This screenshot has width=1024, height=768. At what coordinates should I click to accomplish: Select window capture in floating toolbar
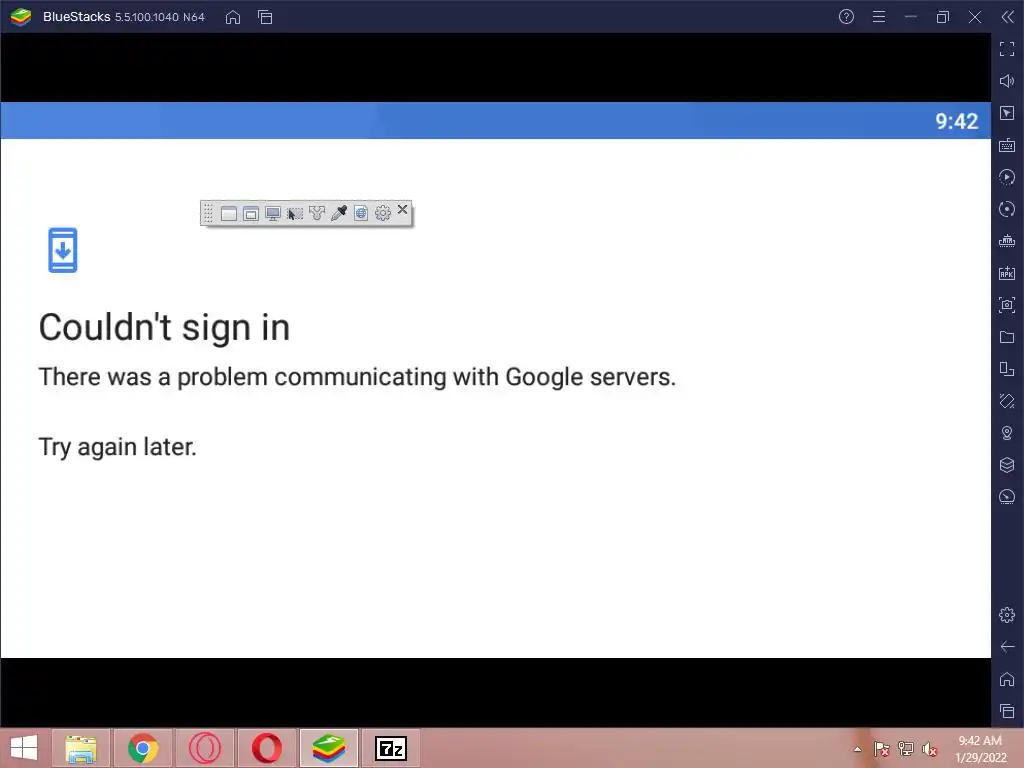coord(229,214)
